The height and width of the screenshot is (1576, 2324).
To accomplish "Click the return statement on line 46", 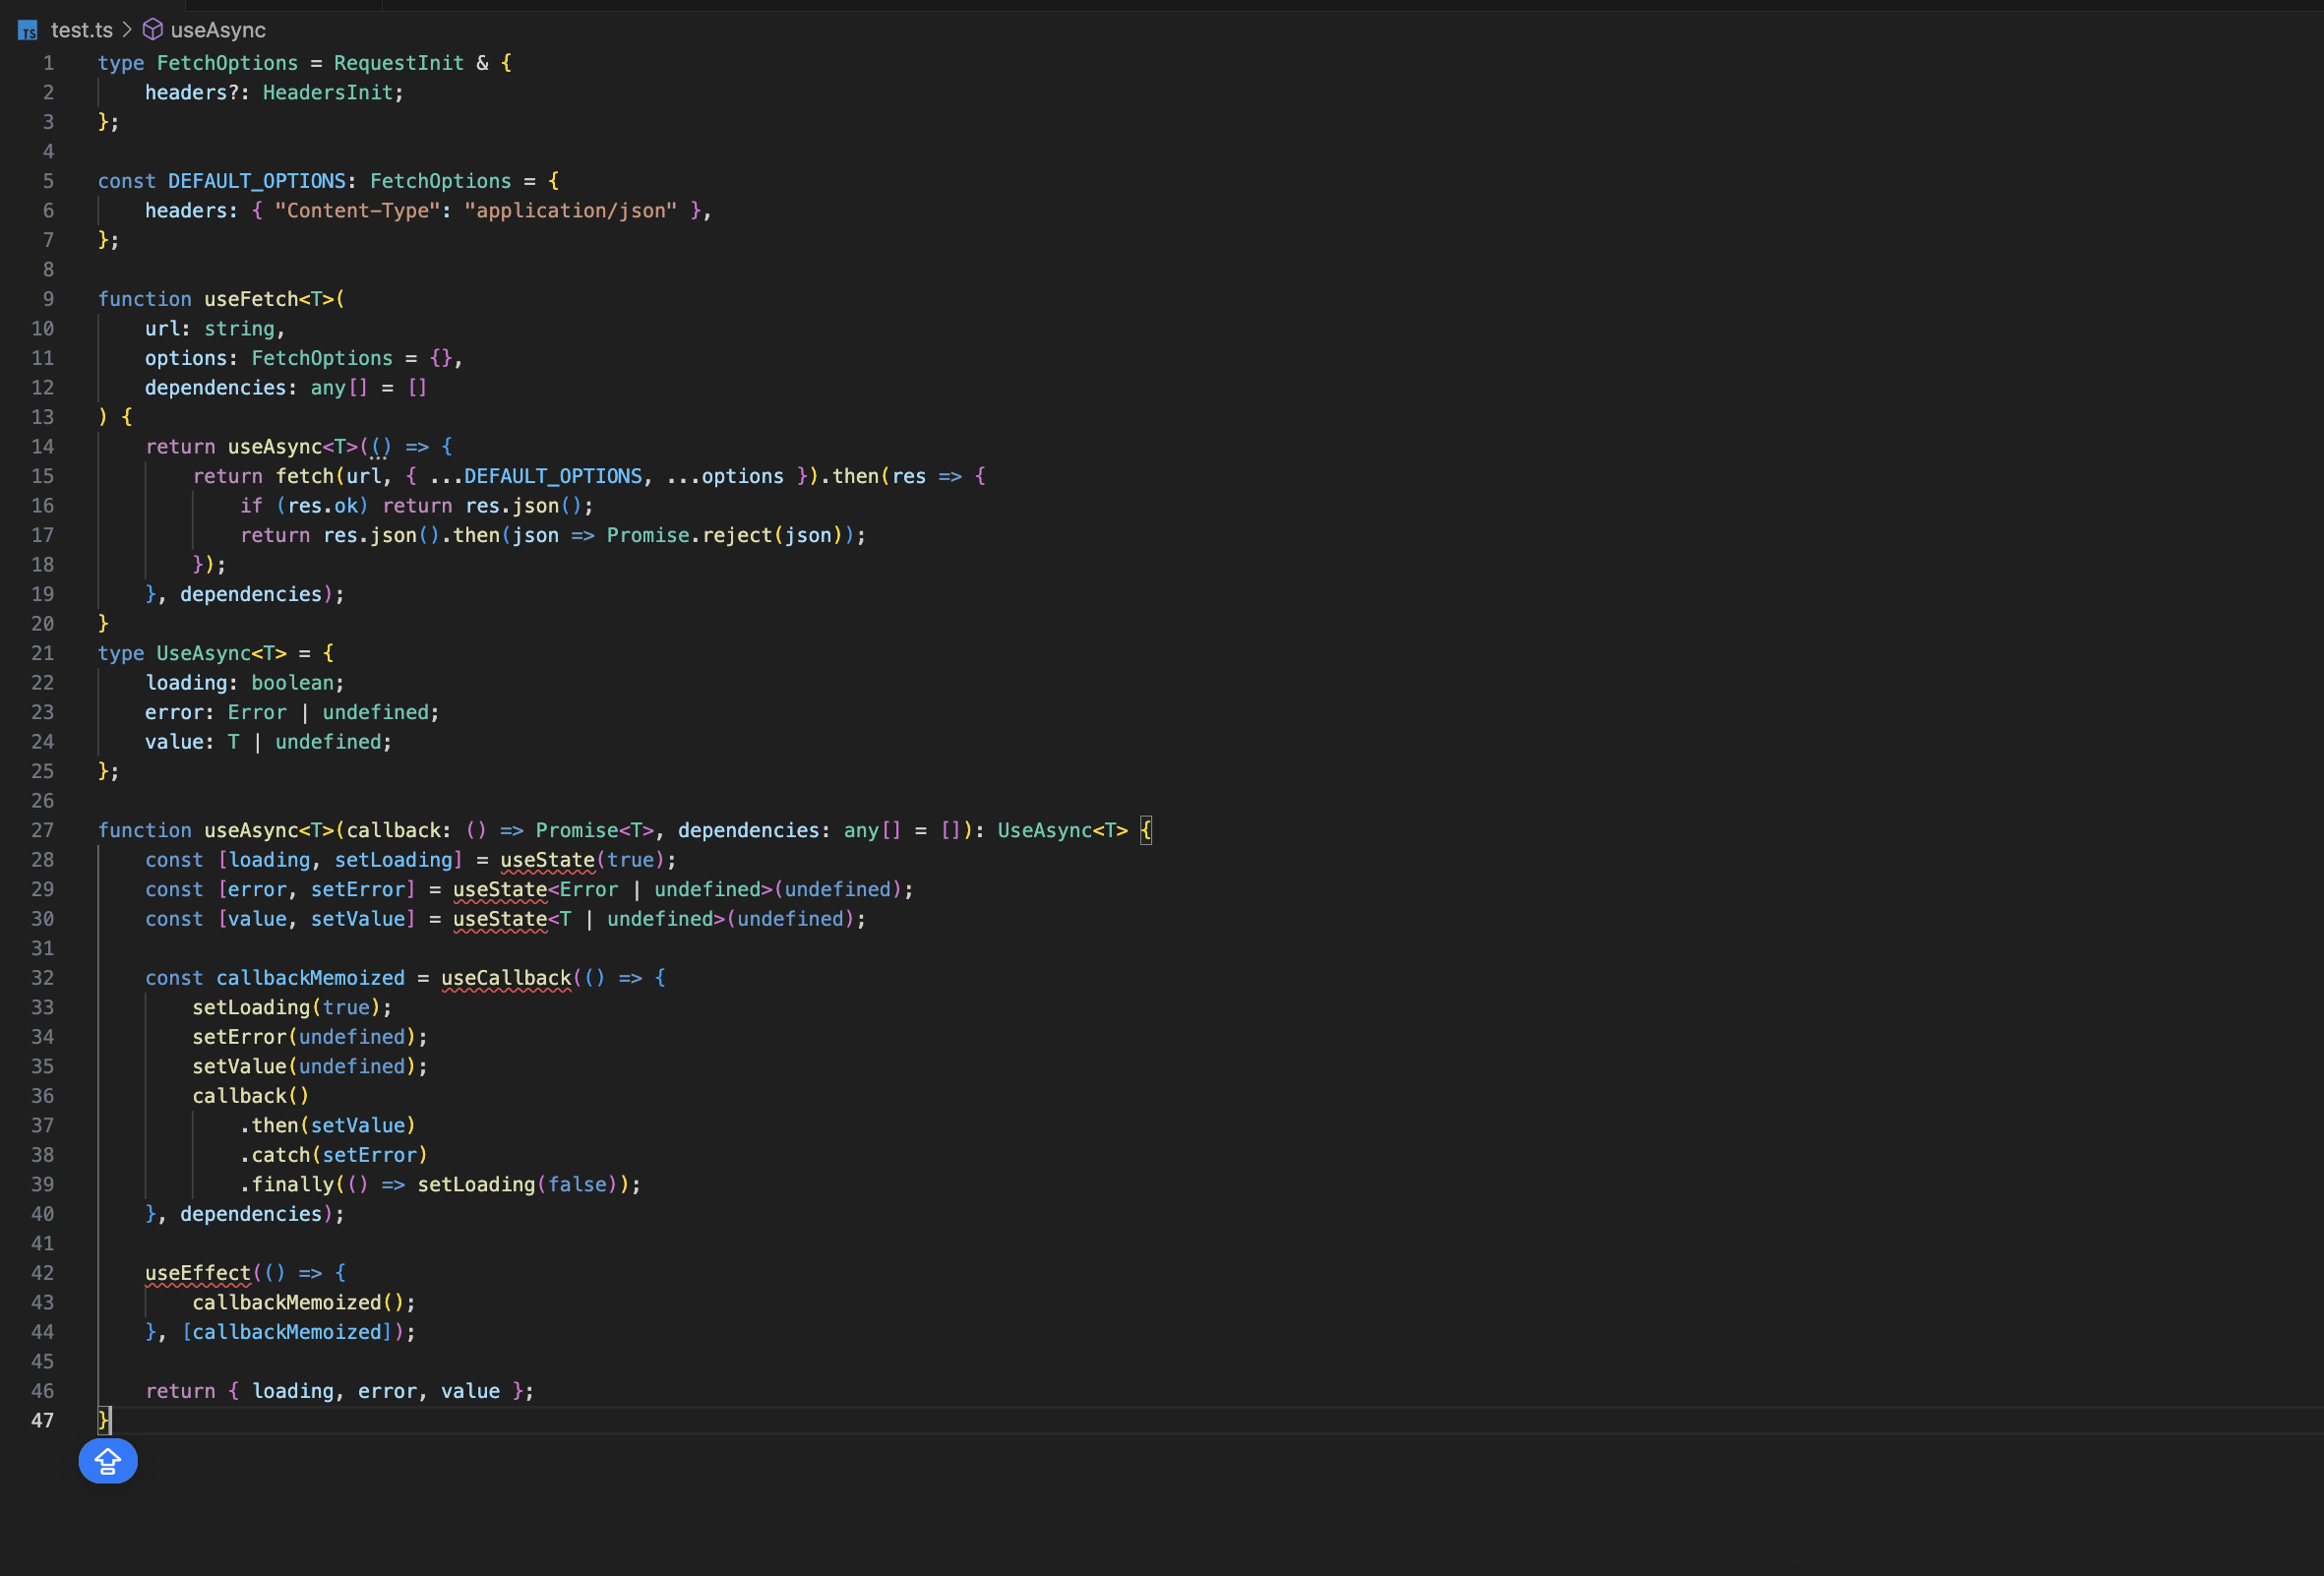I will point(340,1391).
